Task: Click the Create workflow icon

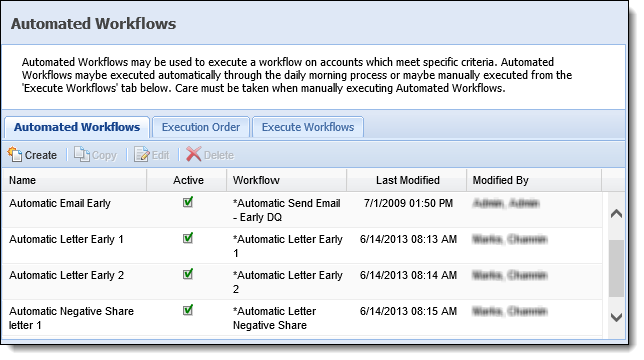Action: [15, 154]
